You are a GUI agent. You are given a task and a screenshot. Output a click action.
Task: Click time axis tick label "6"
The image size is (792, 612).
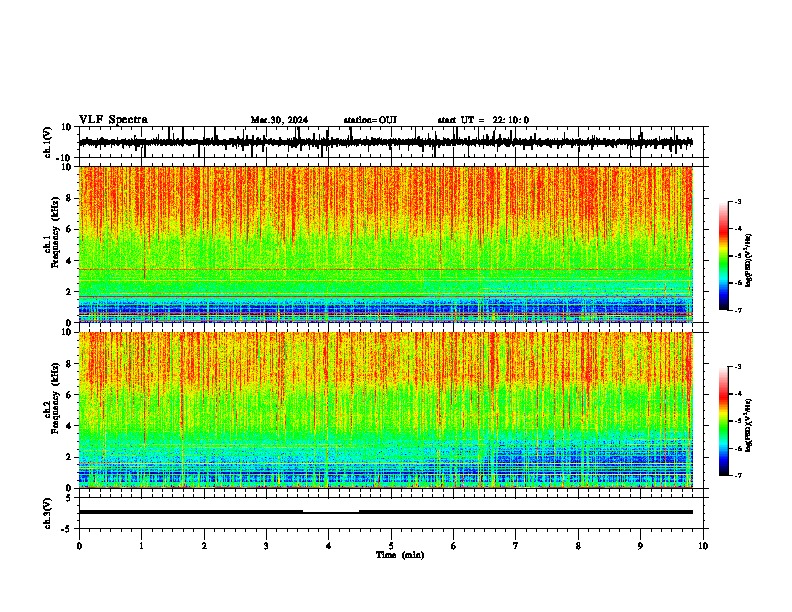tap(454, 546)
